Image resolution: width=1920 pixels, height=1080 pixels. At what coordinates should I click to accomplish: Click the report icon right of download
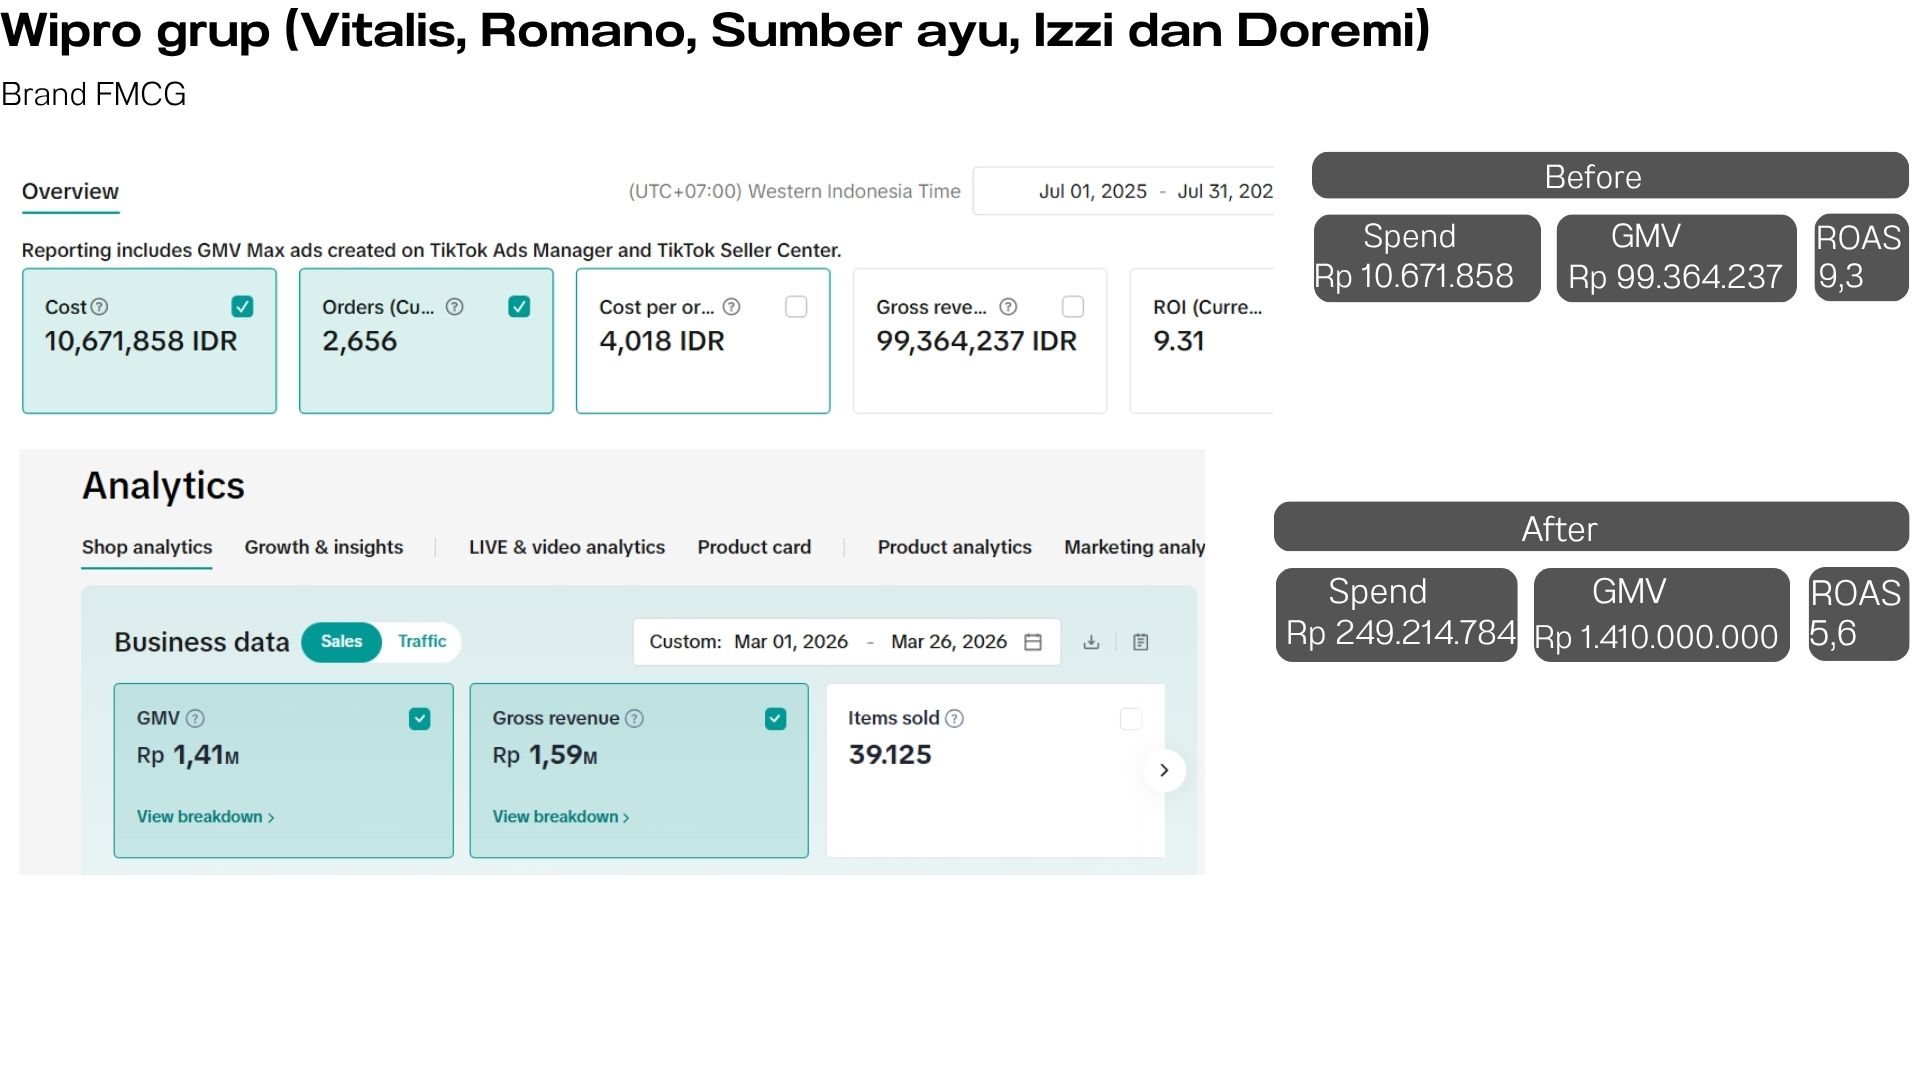pyautogui.click(x=1140, y=642)
